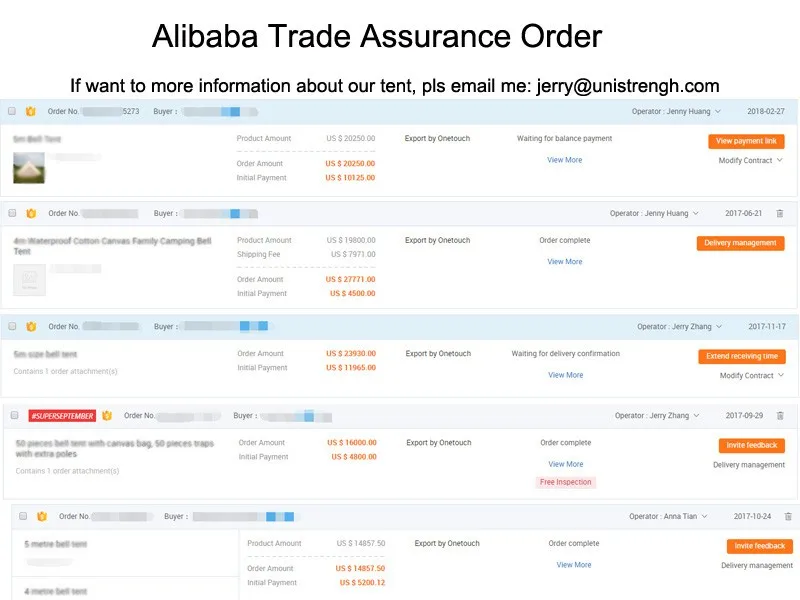Click Extend receiving time button
This screenshot has width=800, height=600.
742,356
